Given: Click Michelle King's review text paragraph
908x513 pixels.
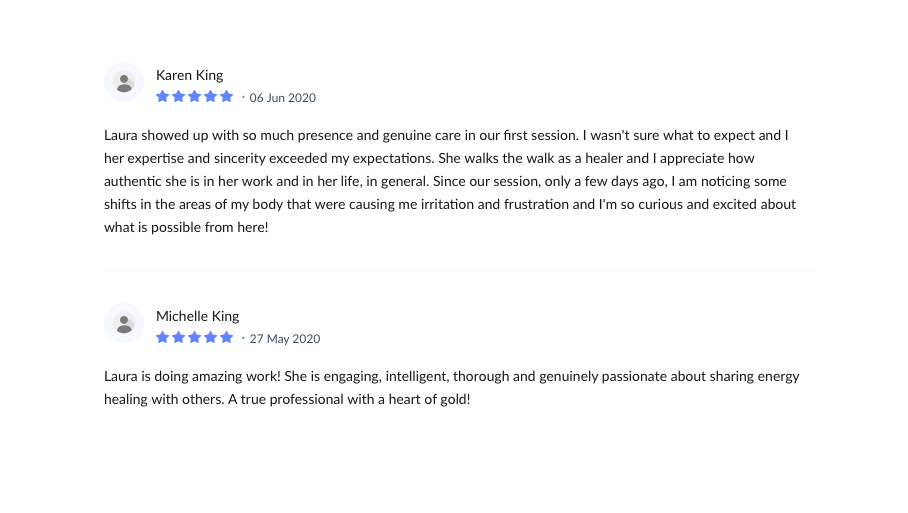Looking at the screenshot, I should [x=450, y=388].
